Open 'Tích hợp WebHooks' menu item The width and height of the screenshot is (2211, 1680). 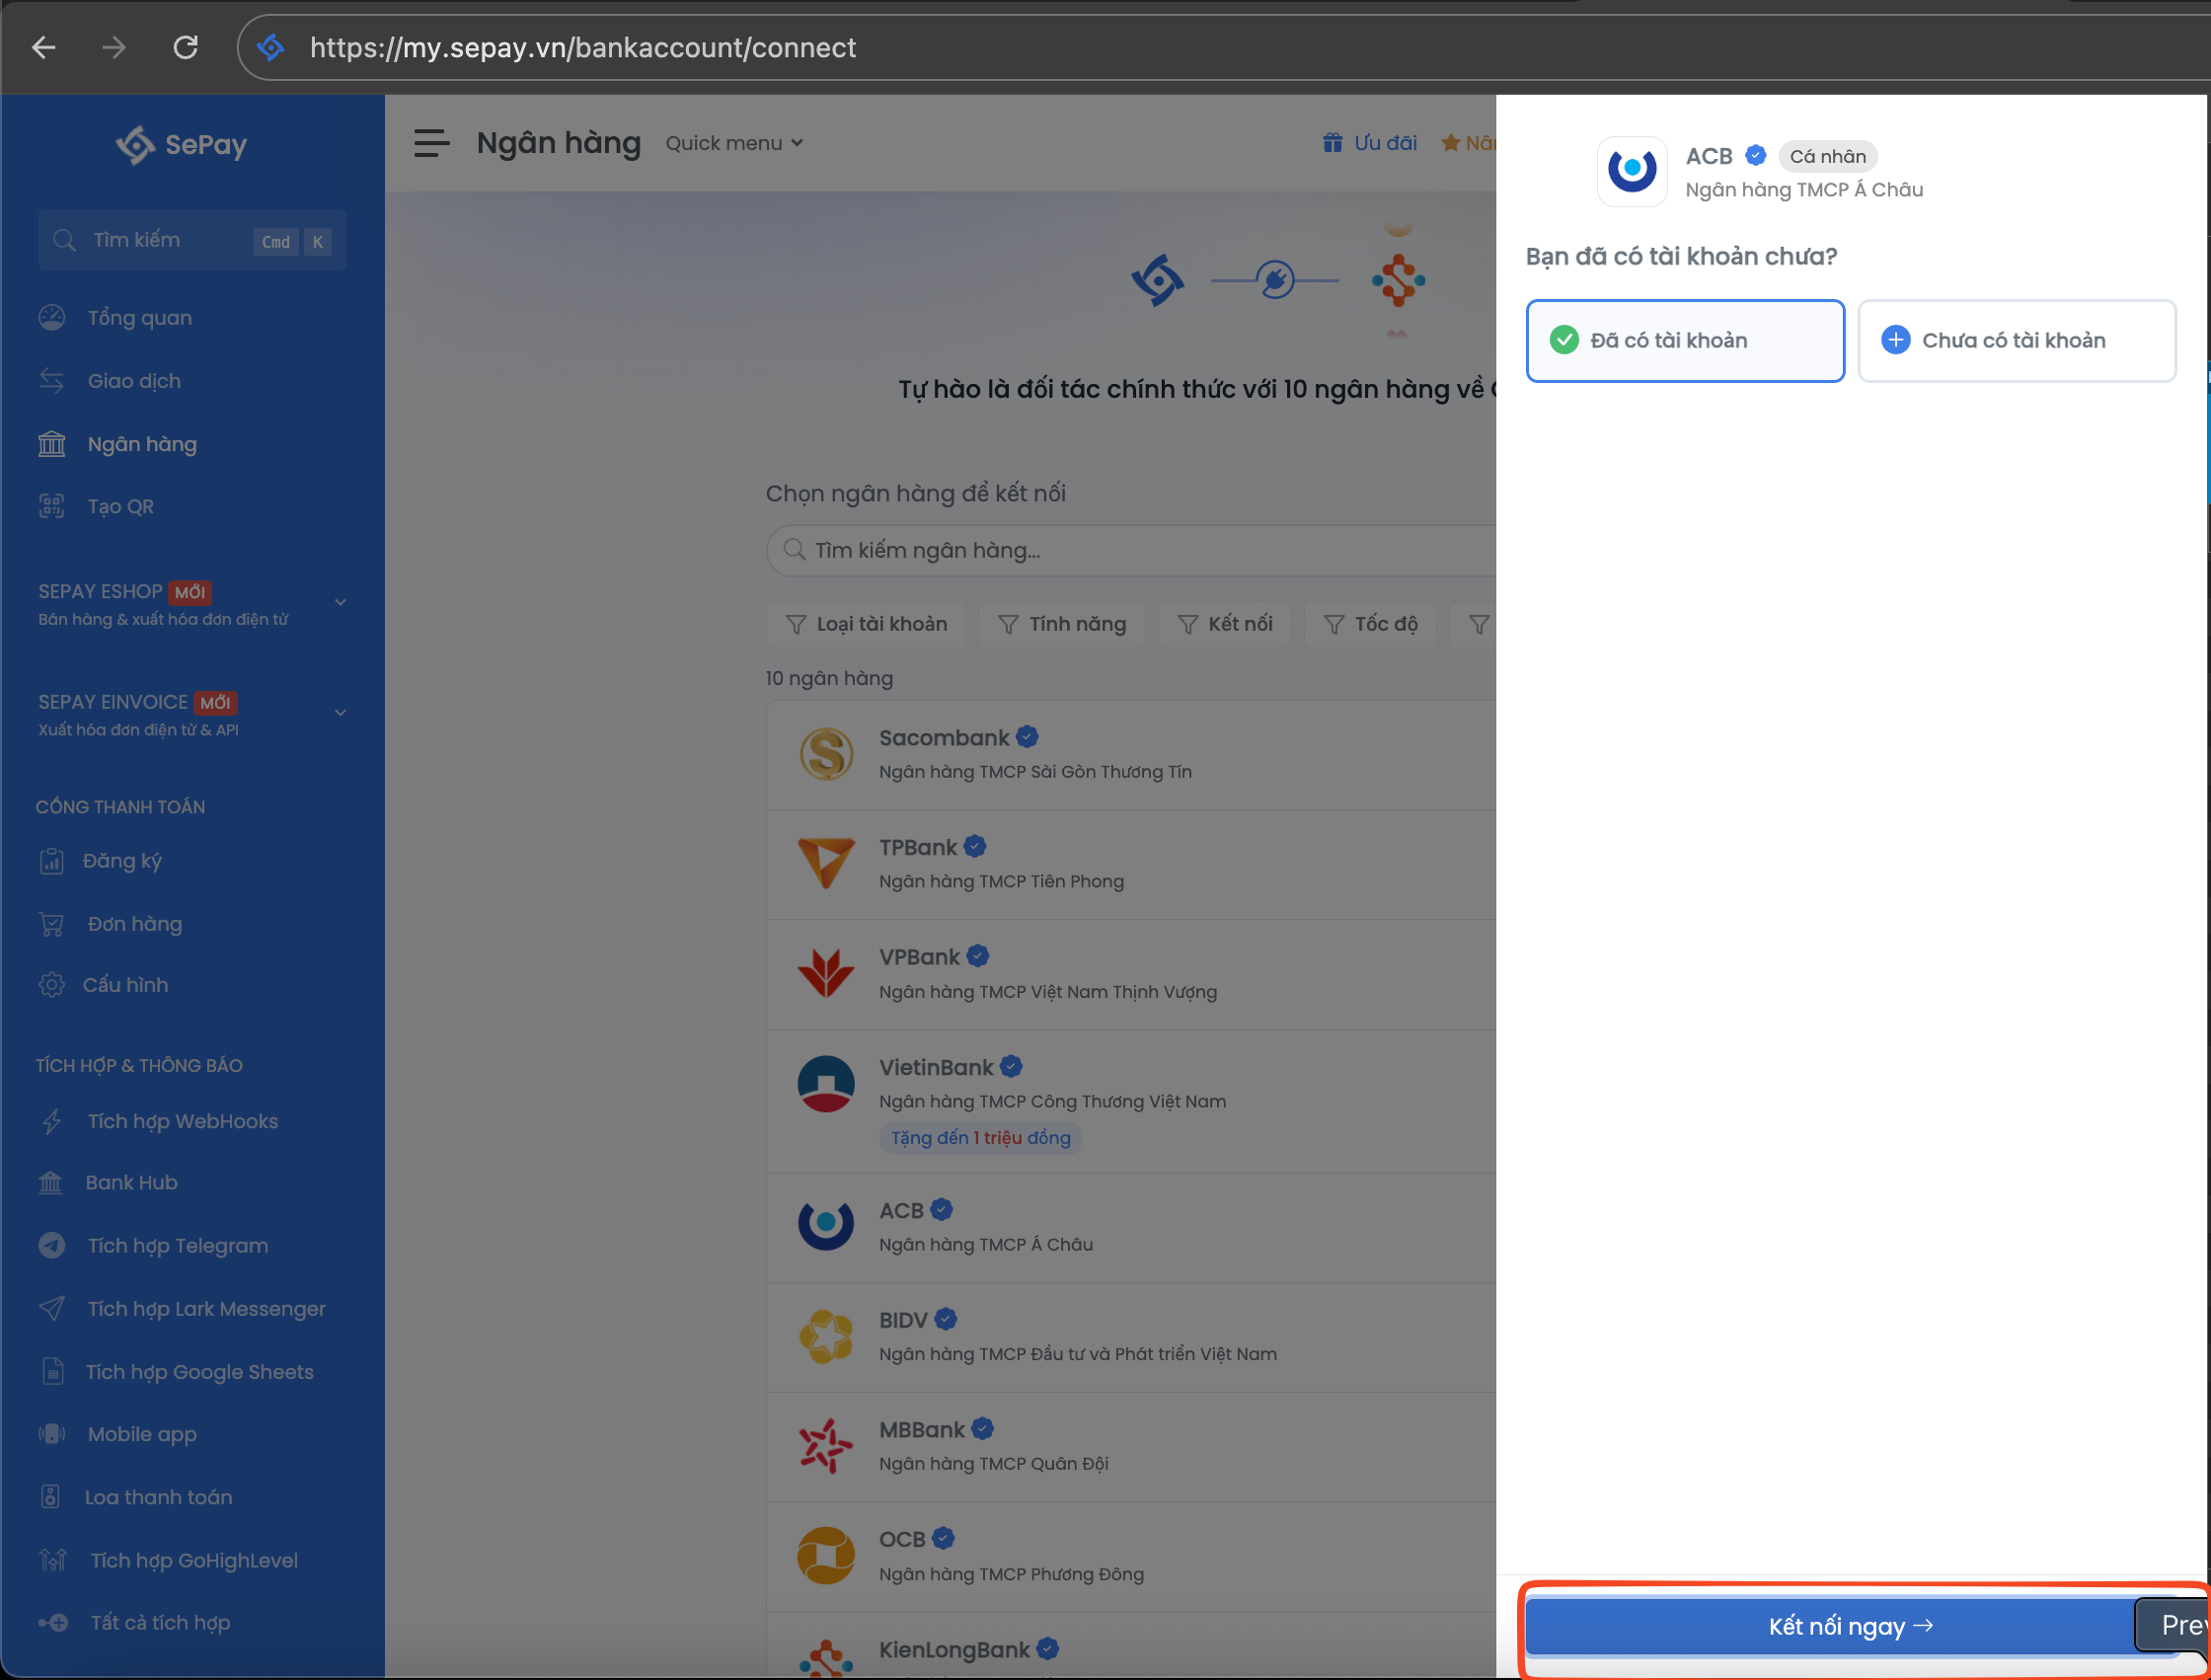tap(182, 1121)
